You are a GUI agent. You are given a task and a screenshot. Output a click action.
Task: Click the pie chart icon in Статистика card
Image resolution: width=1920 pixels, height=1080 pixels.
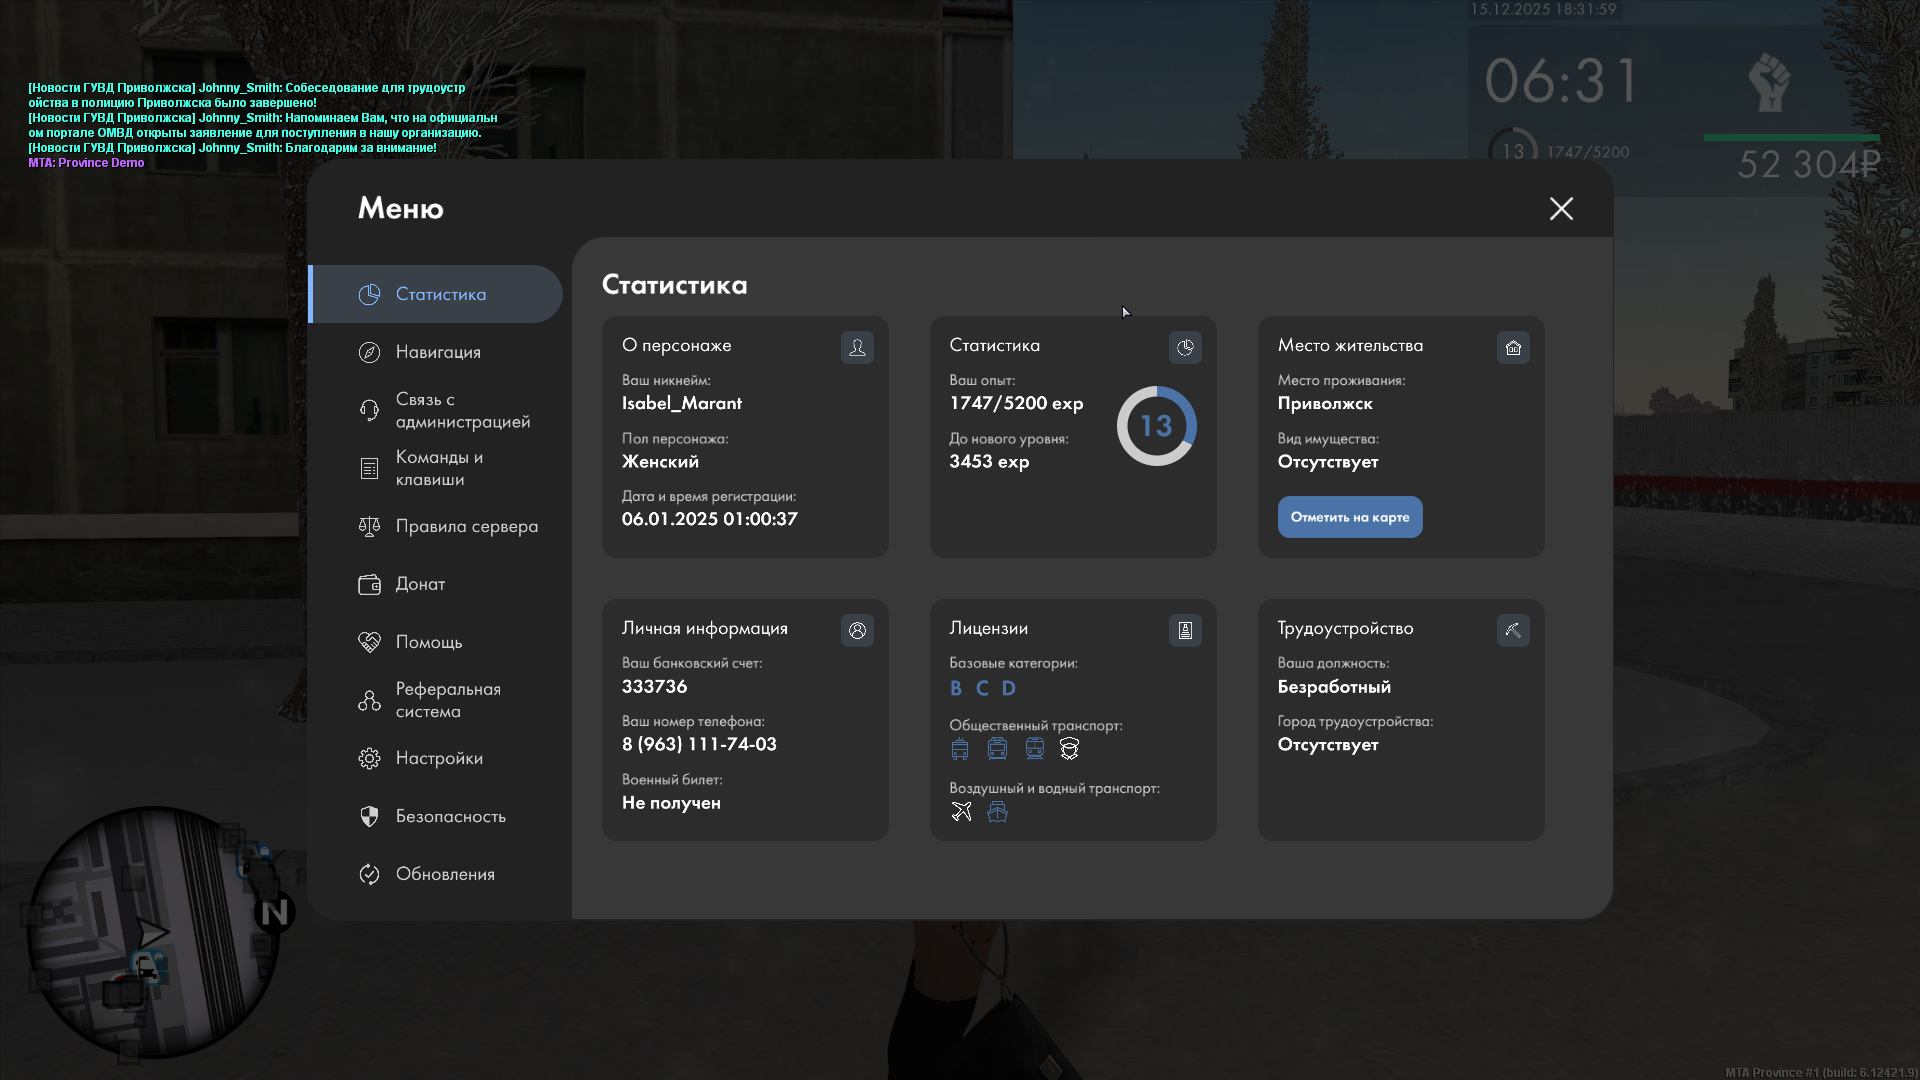[1185, 347]
